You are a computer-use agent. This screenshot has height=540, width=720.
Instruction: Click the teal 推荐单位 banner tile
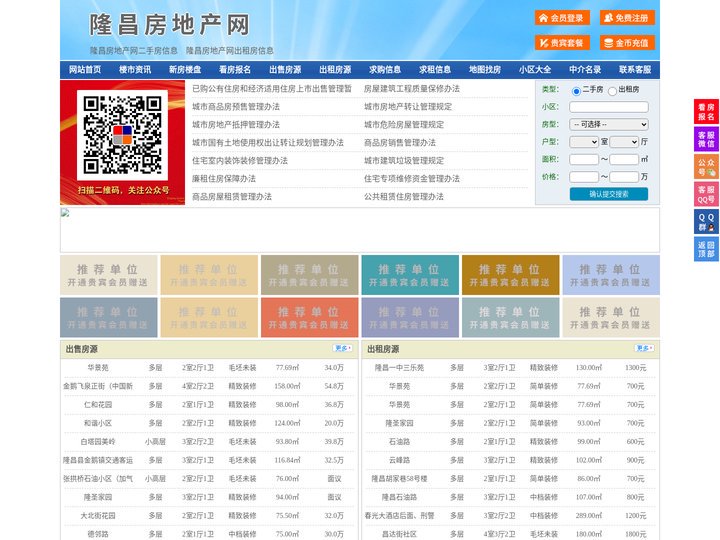[410, 275]
